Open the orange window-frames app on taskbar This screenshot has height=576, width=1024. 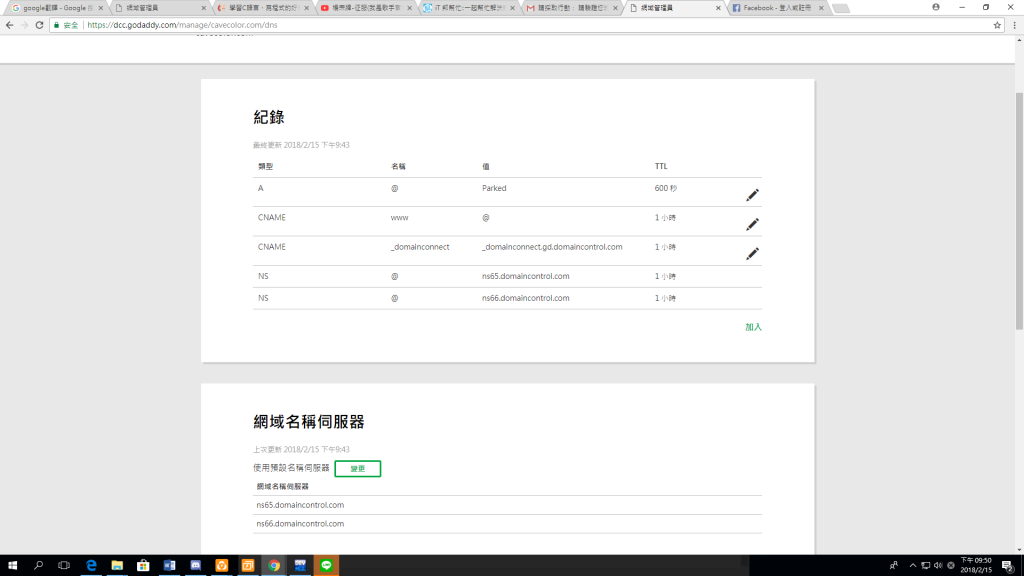pyautogui.click(x=248, y=566)
